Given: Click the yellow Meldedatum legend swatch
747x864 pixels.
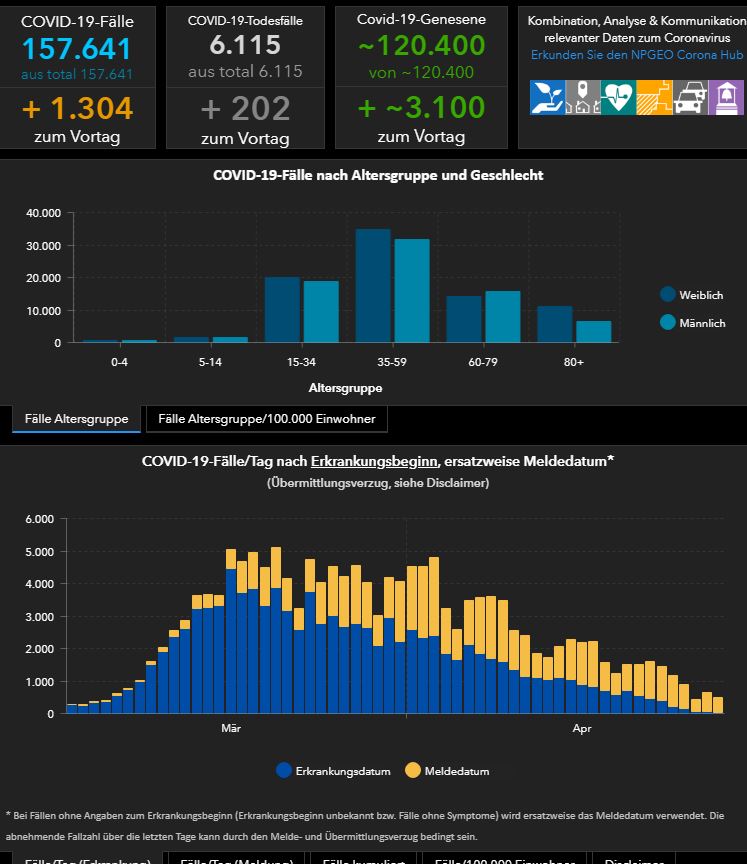Looking at the screenshot, I should click(x=413, y=771).
